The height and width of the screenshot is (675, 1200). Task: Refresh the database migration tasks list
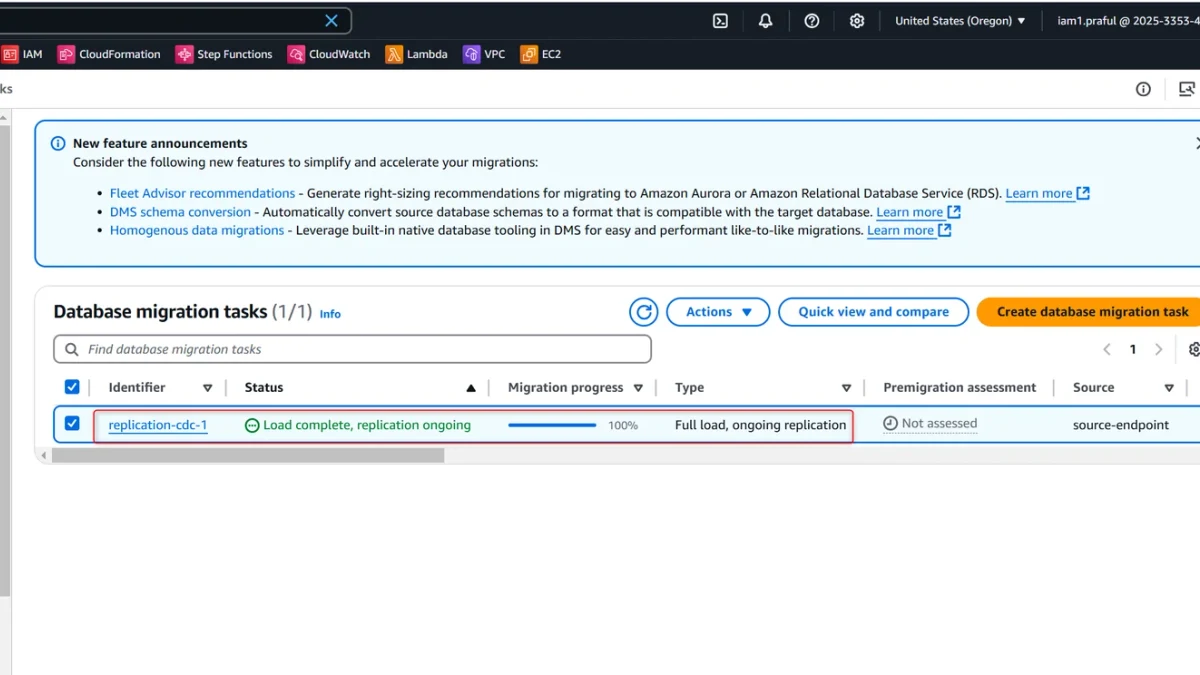644,312
